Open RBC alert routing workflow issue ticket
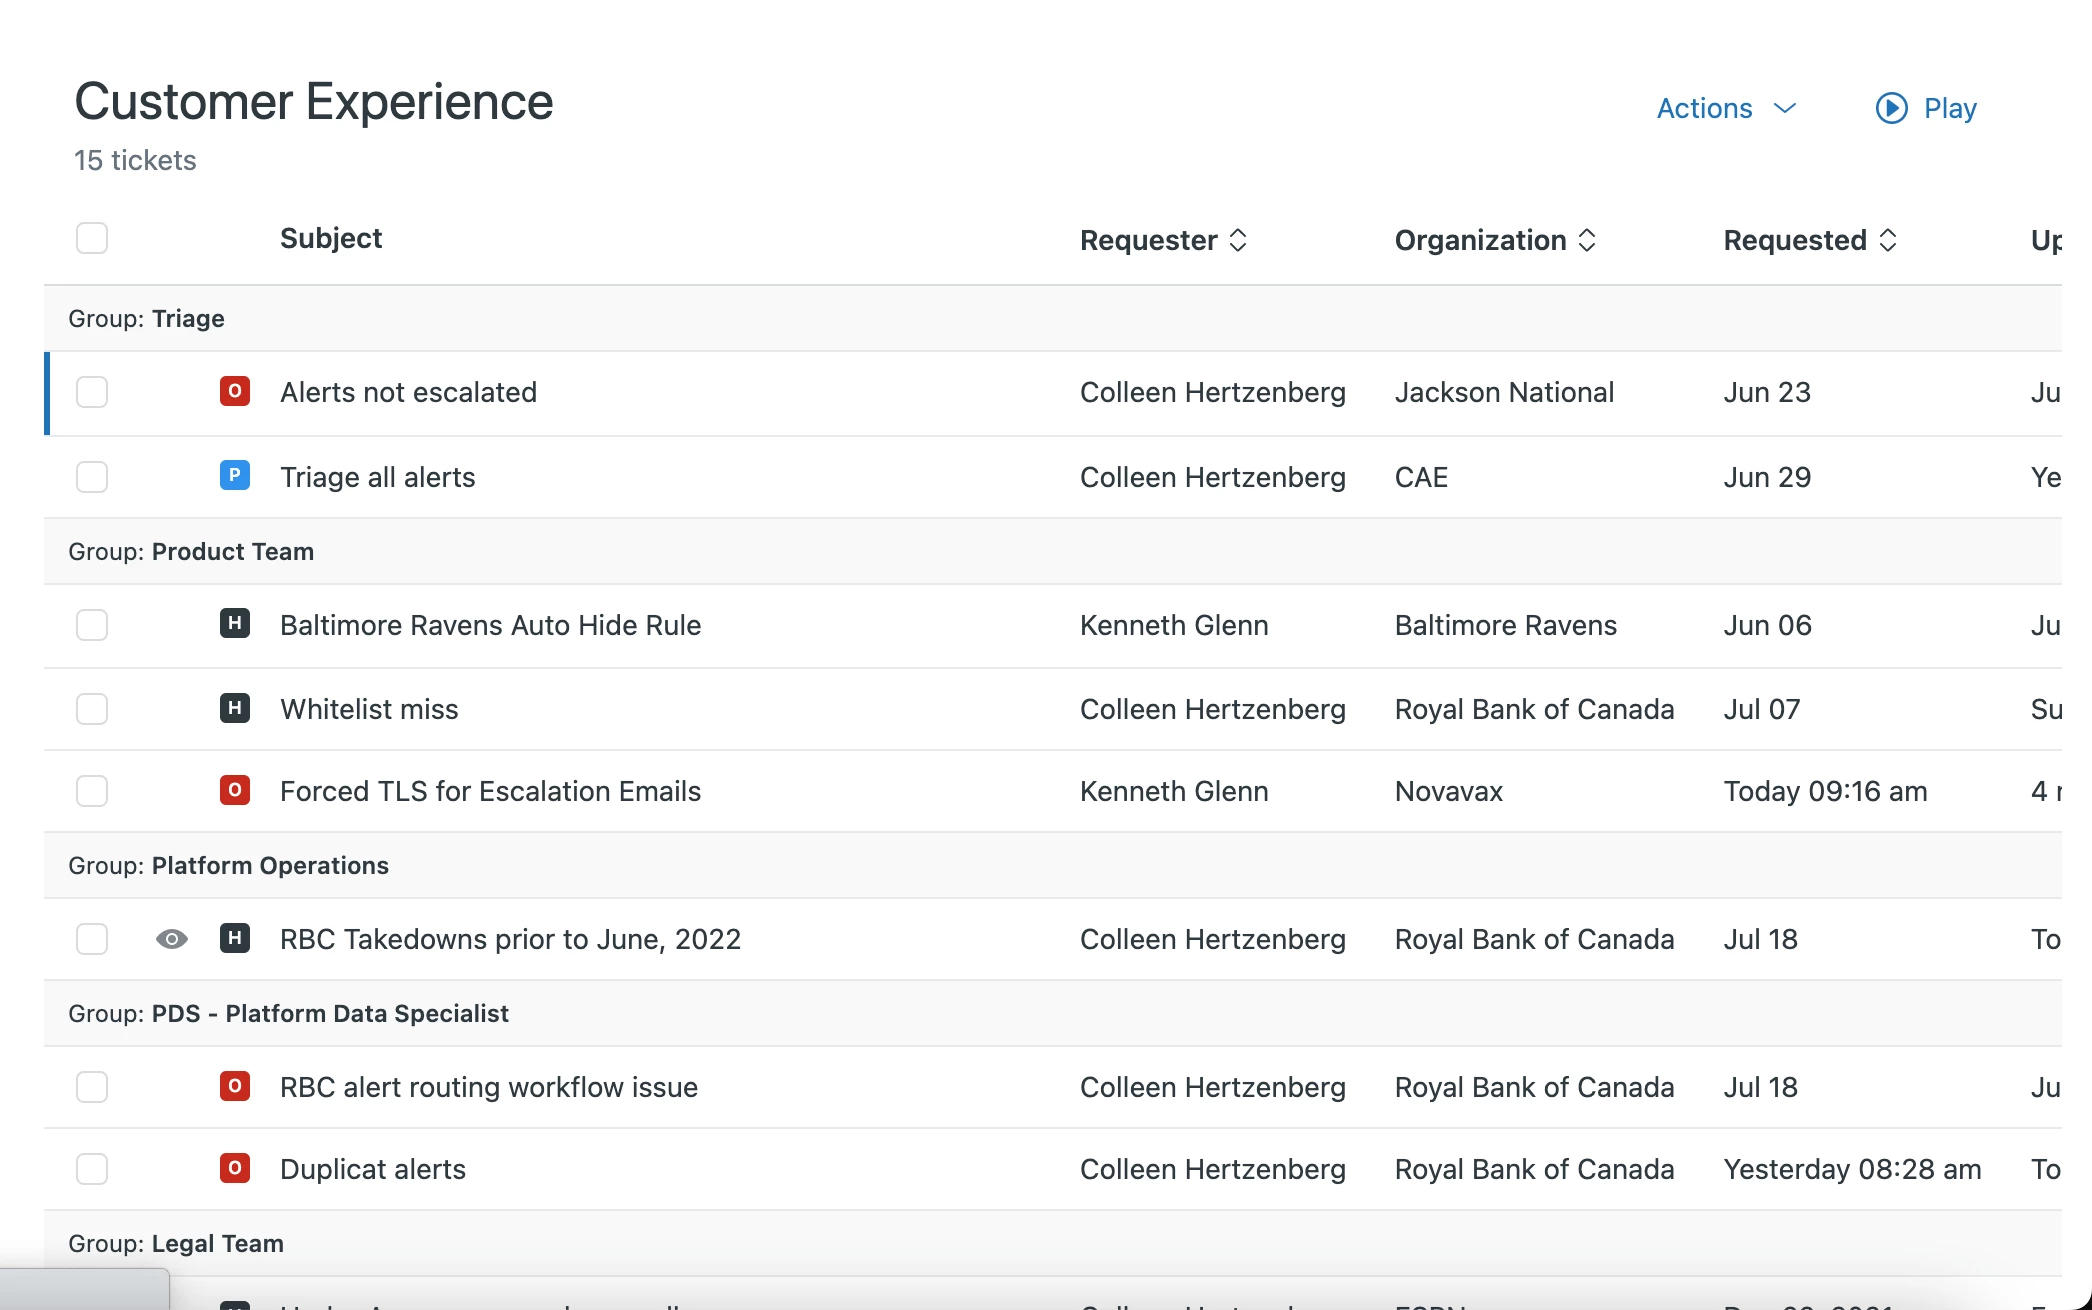The width and height of the screenshot is (2092, 1310). (x=488, y=1087)
